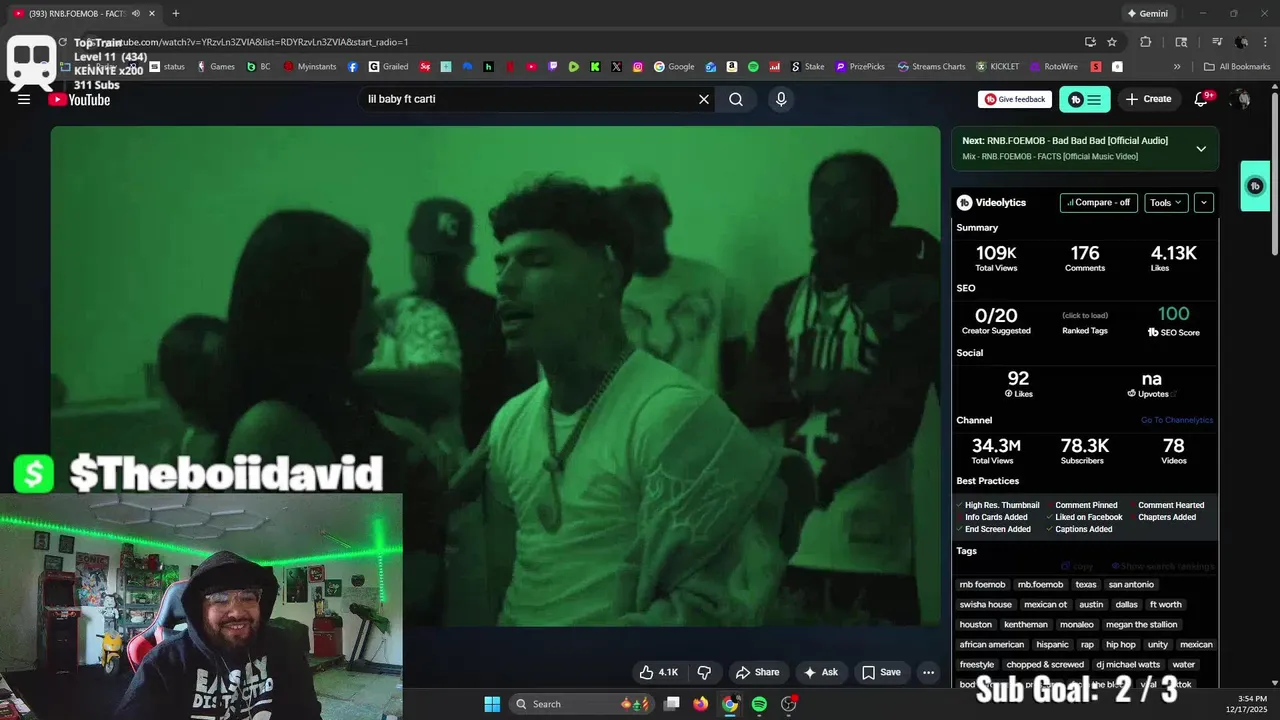
Task: Open Instagram bookmark icon
Action: (x=638, y=67)
